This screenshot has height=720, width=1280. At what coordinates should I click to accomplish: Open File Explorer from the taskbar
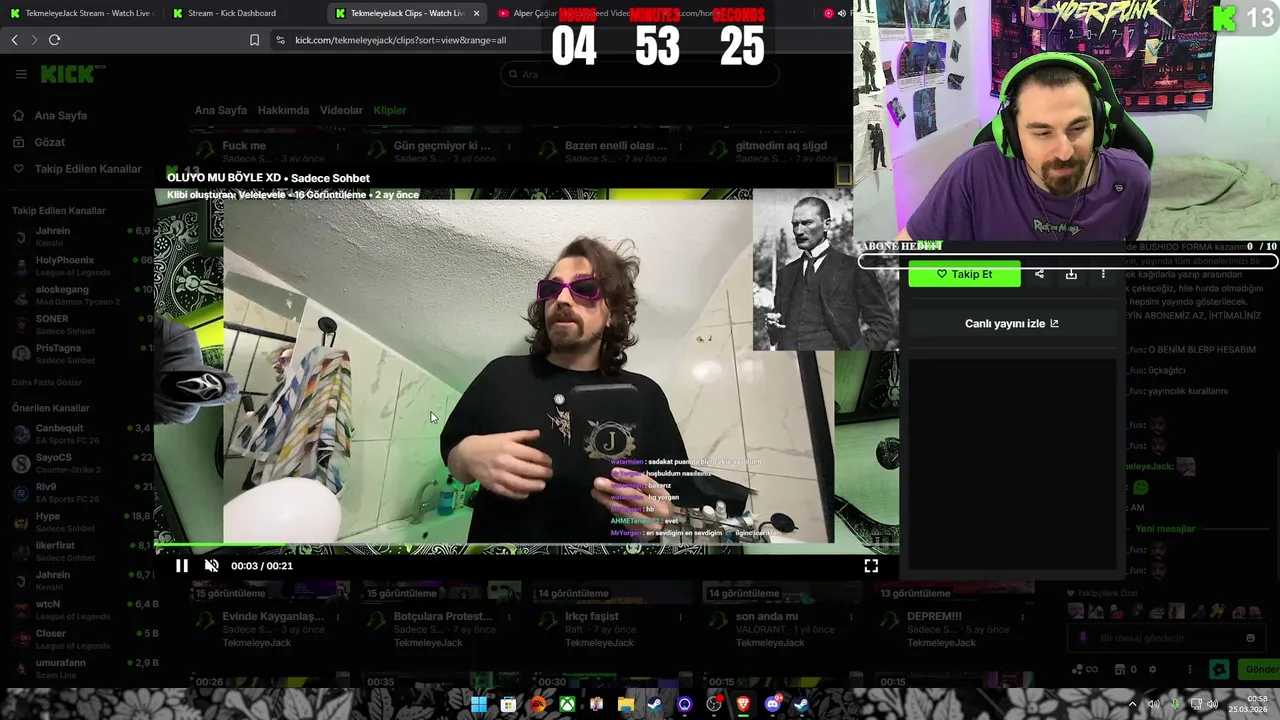[x=626, y=704]
